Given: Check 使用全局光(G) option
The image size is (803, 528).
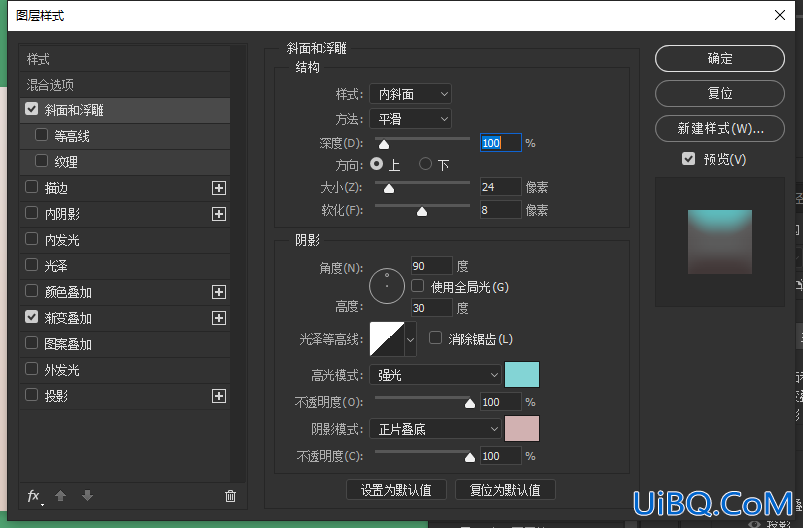Looking at the screenshot, I should 417,286.
